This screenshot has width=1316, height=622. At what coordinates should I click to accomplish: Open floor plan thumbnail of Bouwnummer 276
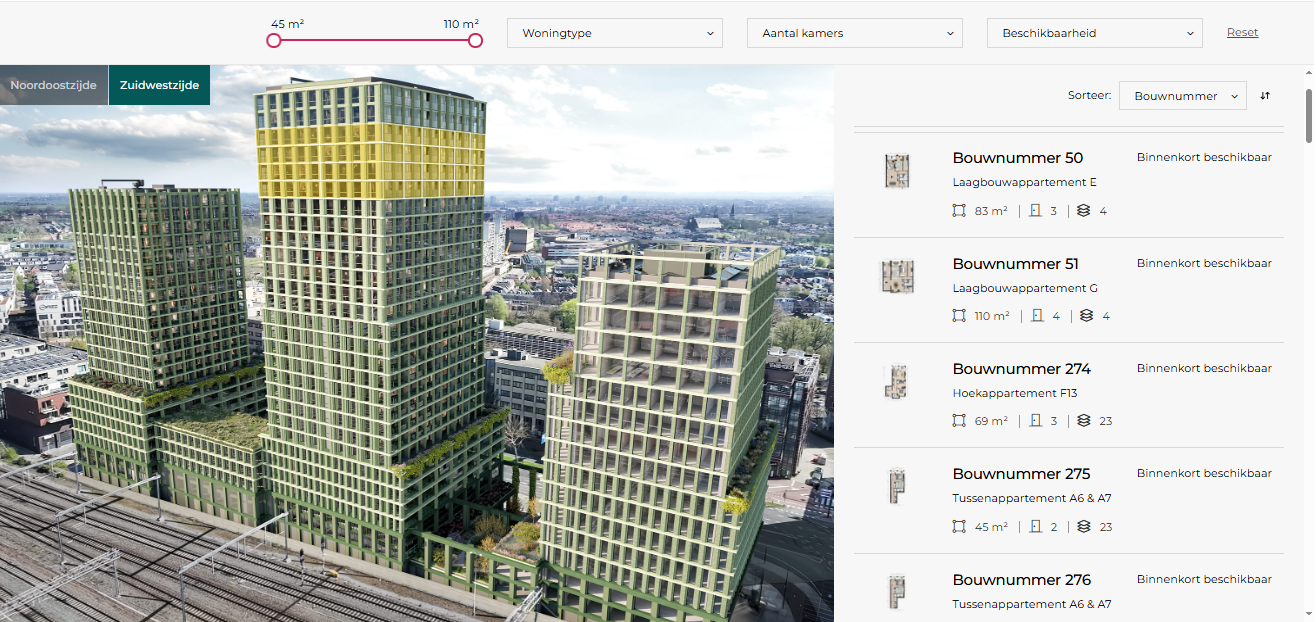click(896, 592)
